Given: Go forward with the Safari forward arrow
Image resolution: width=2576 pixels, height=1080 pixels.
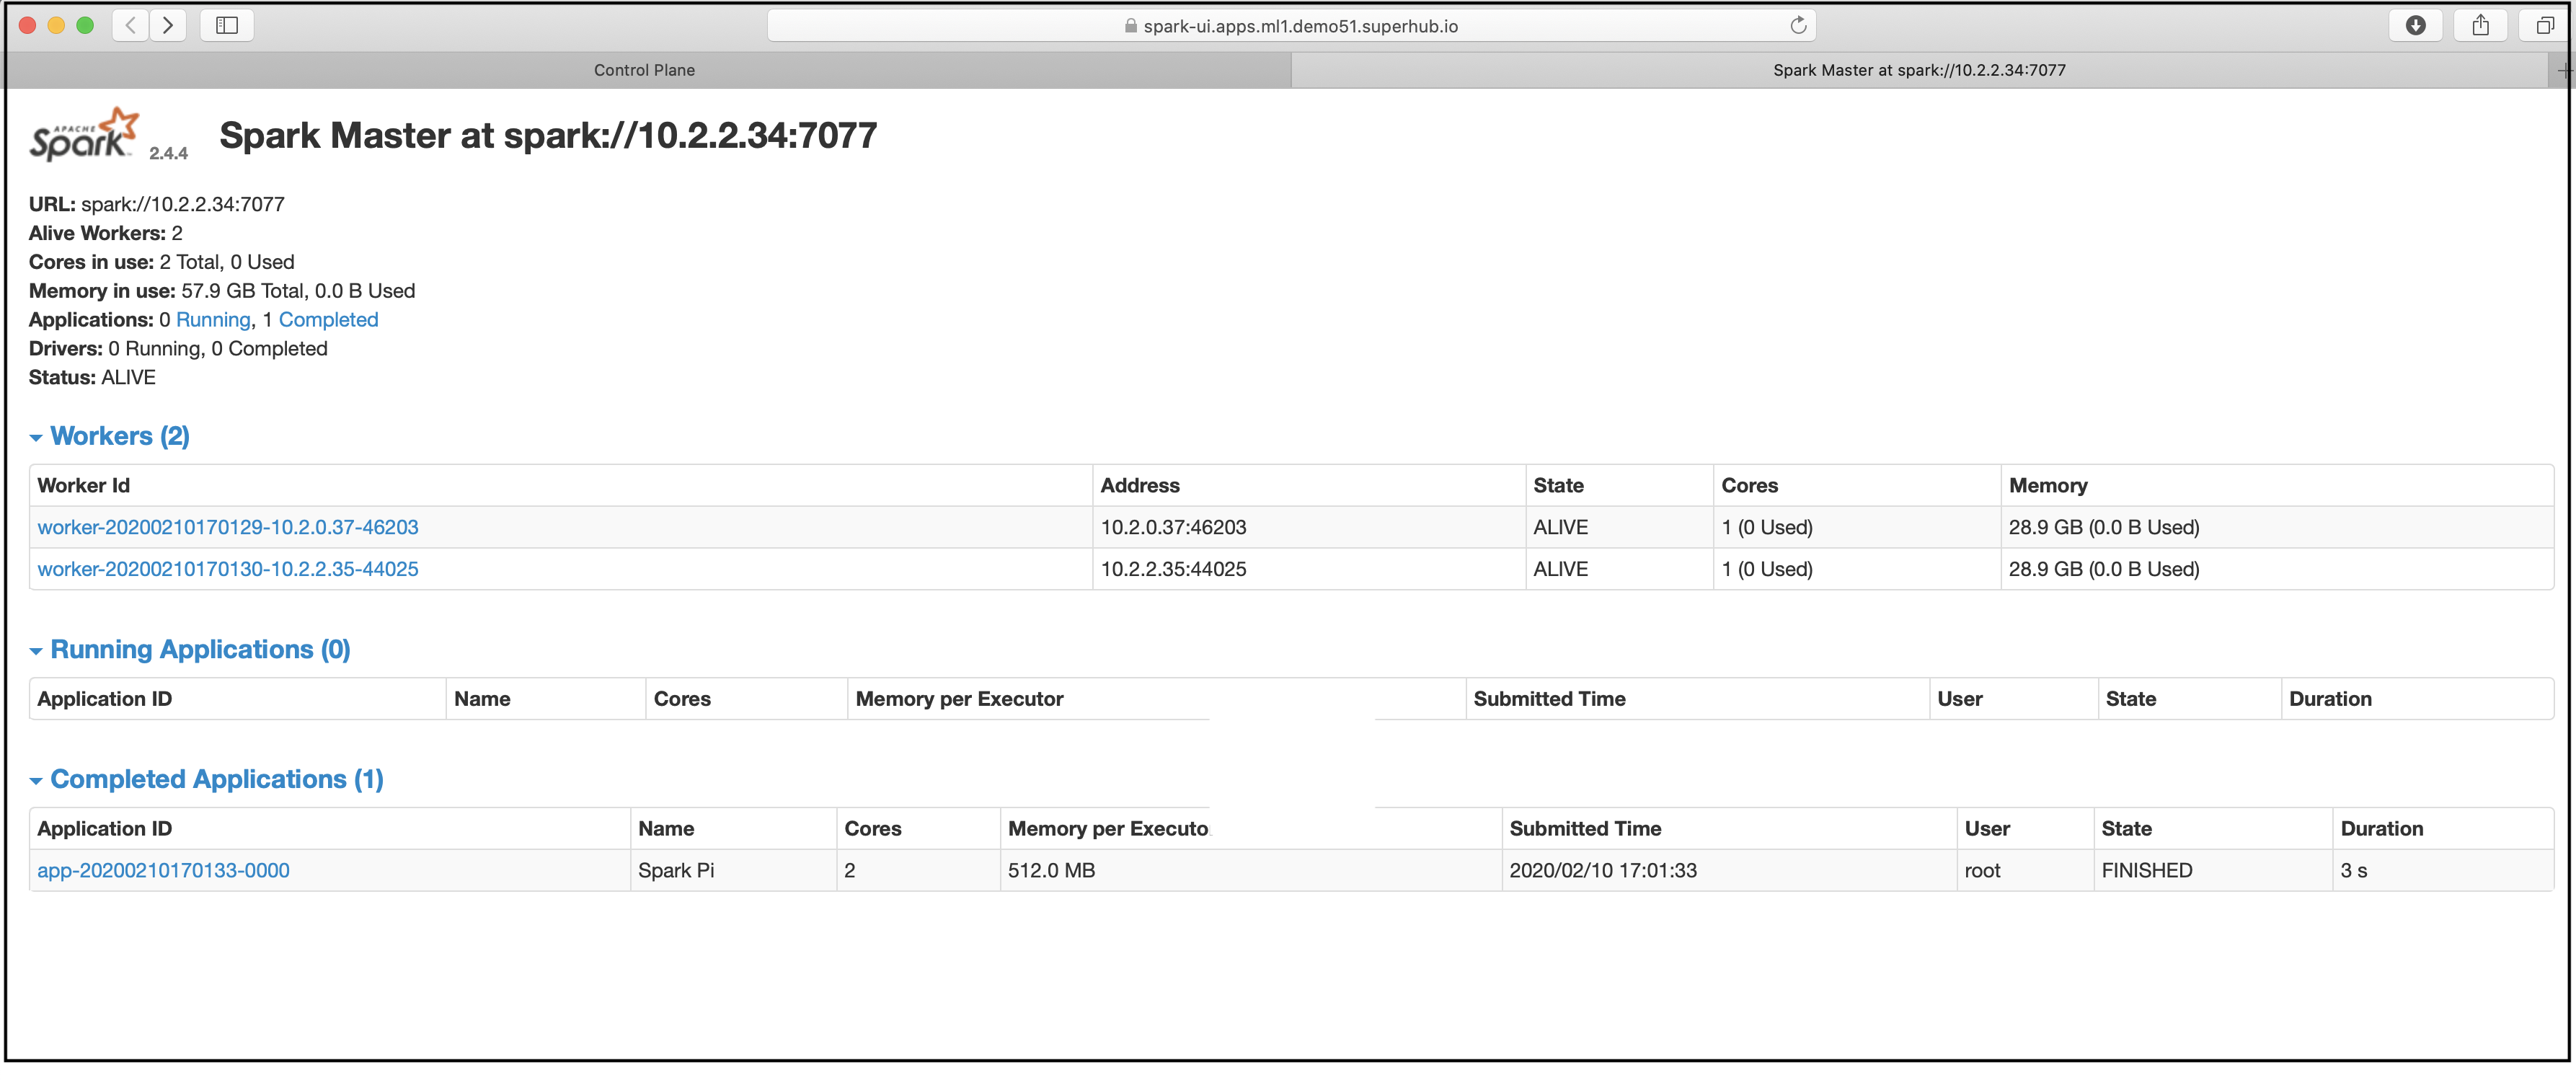Looking at the screenshot, I should coord(168,25).
